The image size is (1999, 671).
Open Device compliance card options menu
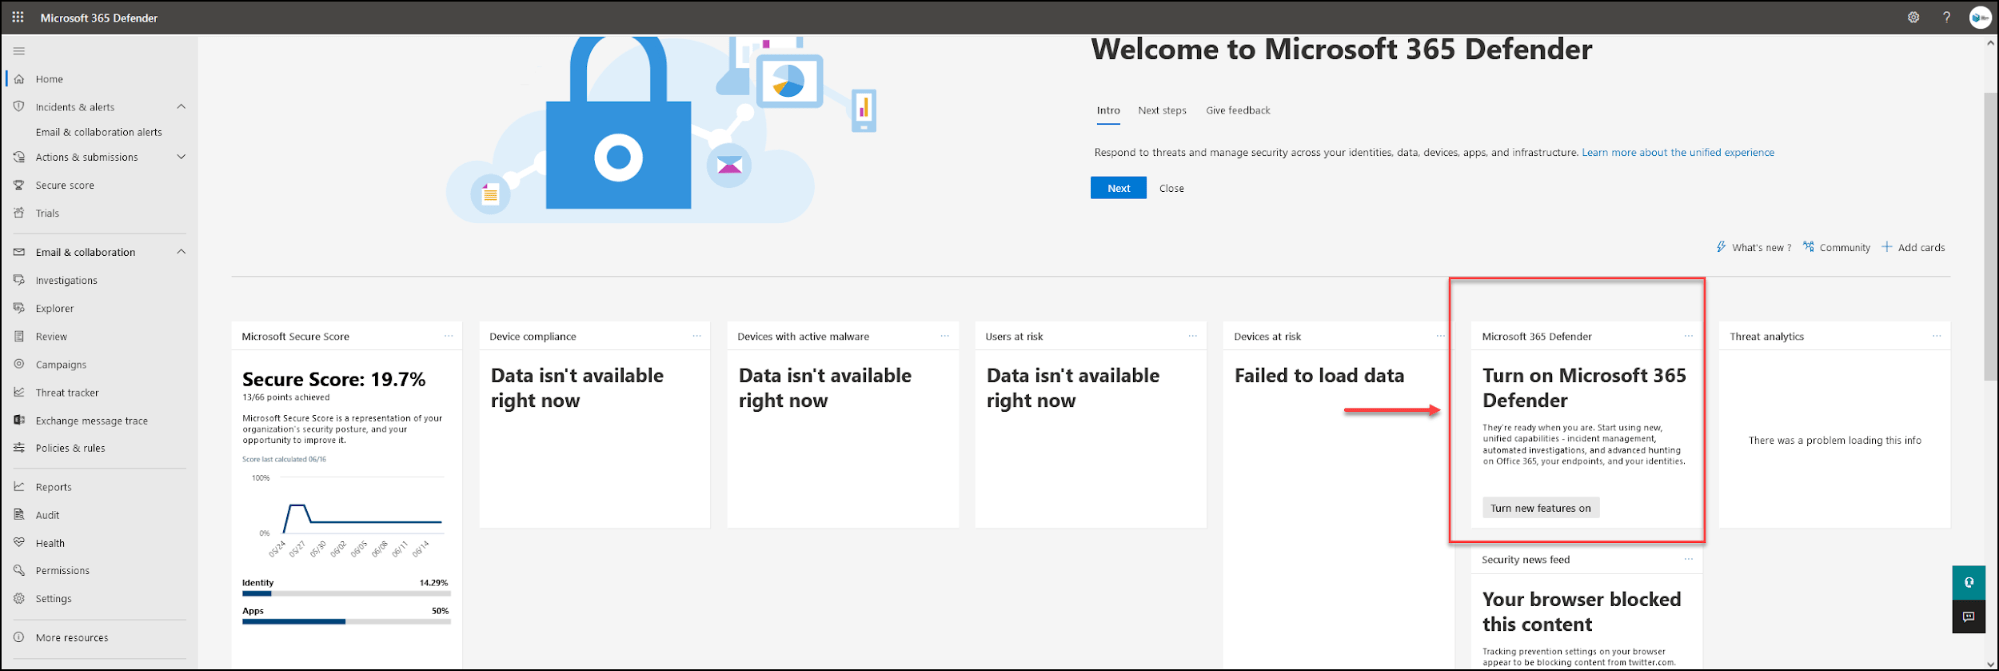point(696,336)
